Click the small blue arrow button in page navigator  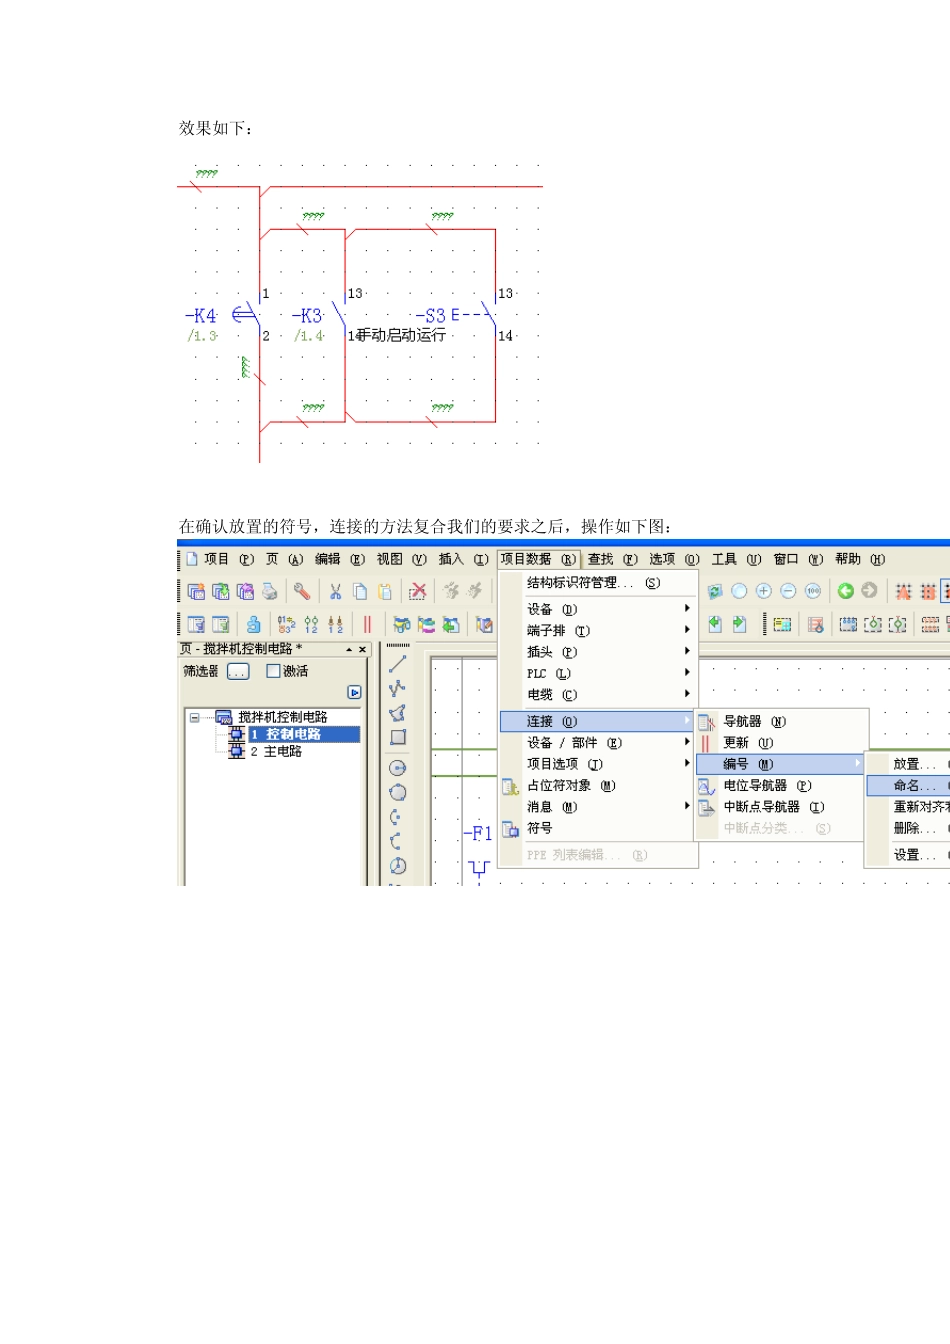coord(354,692)
